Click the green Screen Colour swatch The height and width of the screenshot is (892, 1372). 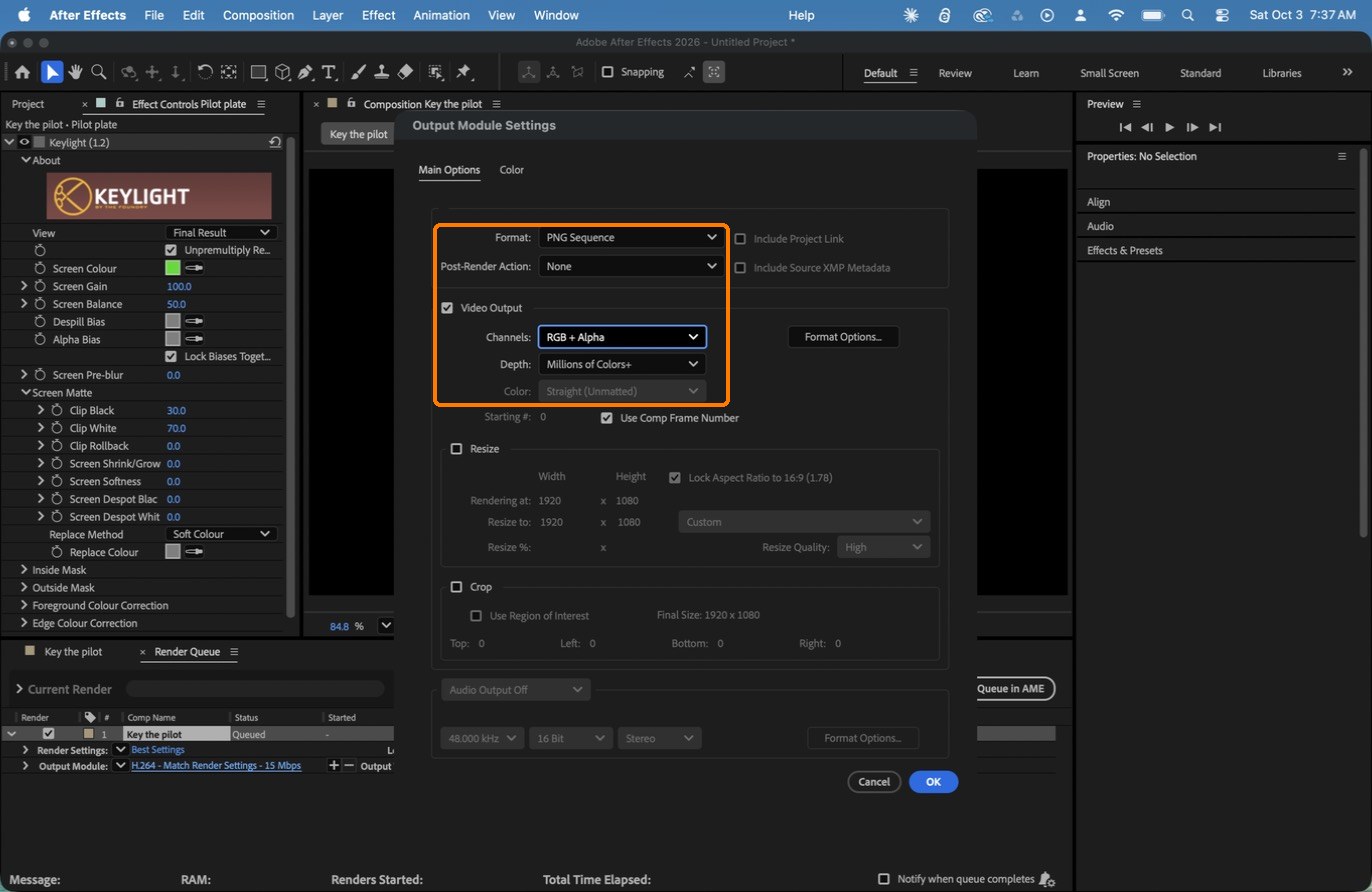click(x=172, y=268)
